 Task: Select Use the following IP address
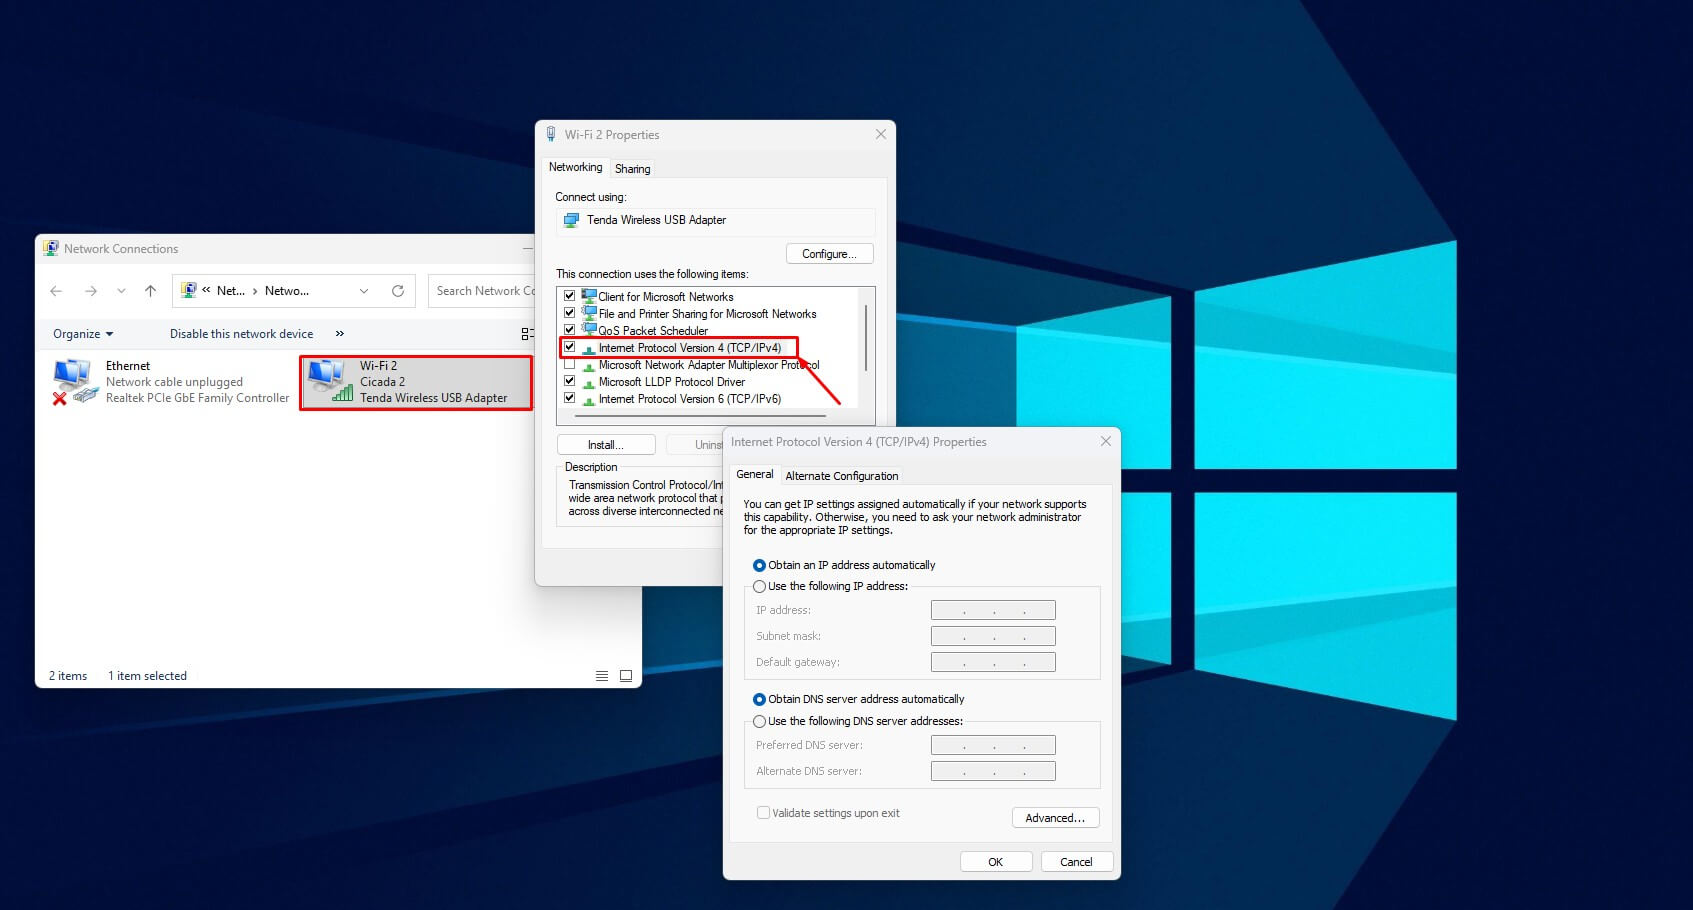click(759, 586)
